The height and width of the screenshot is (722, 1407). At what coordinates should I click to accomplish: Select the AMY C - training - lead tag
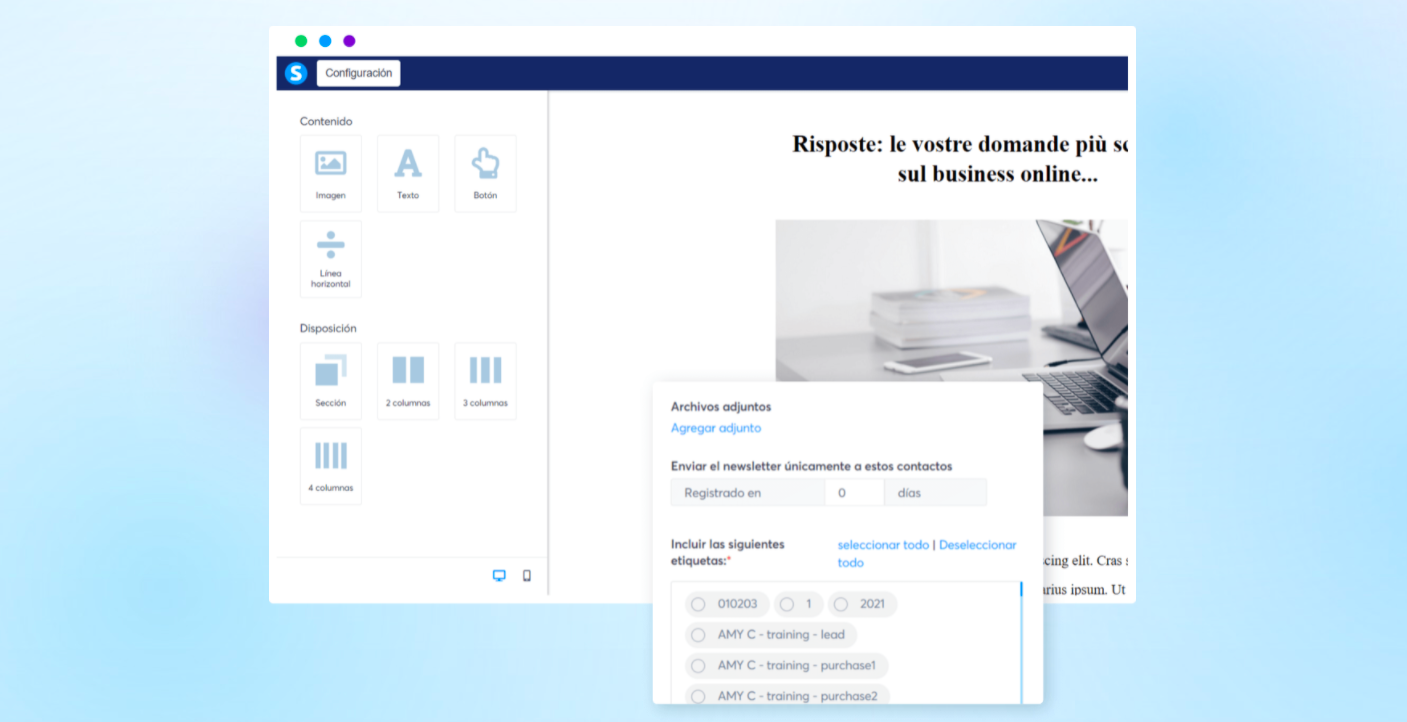coord(698,635)
